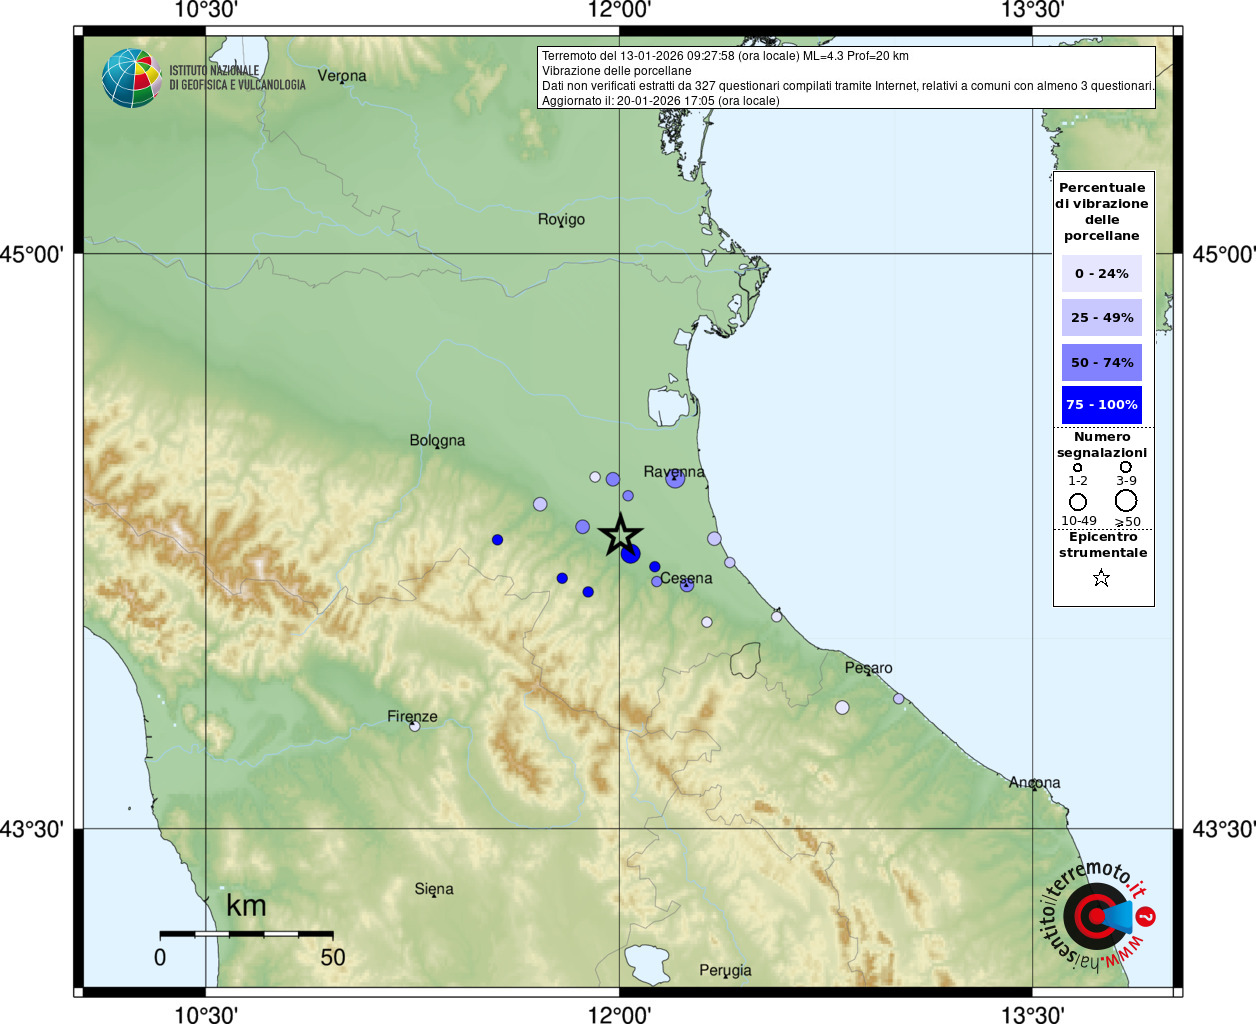The width and height of the screenshot is (1256, 1024).
Task: Click 'Istituto Nazionale di Geofisica e Vulcanologia' text
Action: (x=237, y=78)
